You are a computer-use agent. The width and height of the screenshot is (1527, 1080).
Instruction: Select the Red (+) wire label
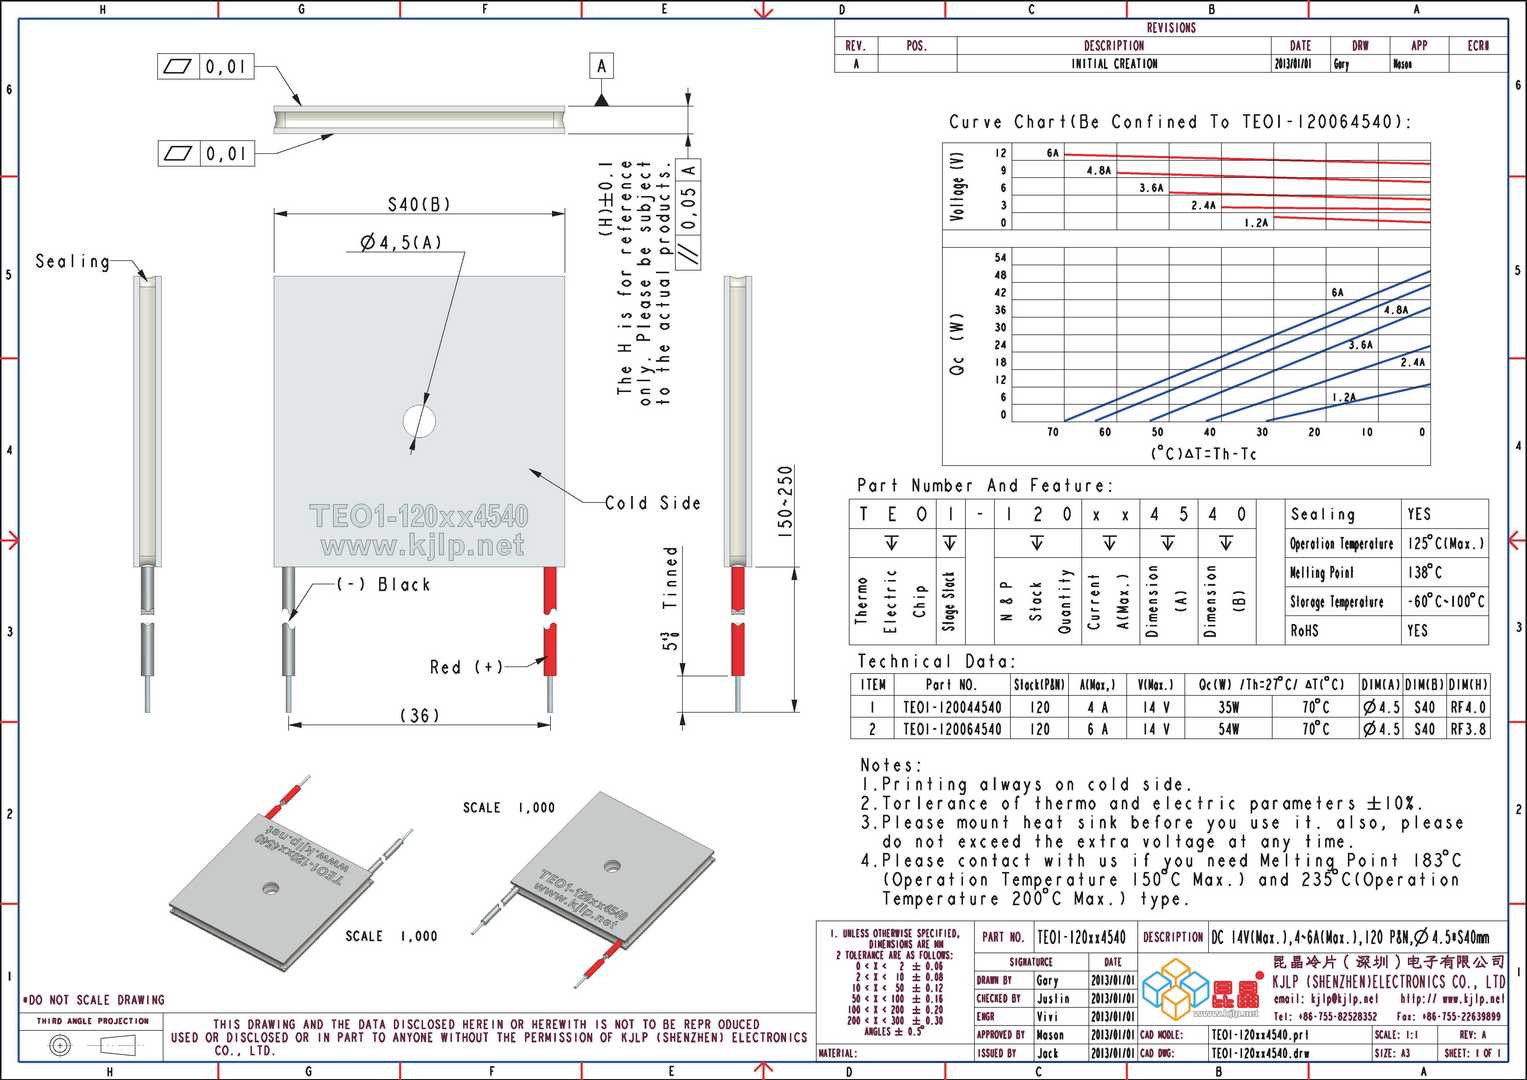466,667
